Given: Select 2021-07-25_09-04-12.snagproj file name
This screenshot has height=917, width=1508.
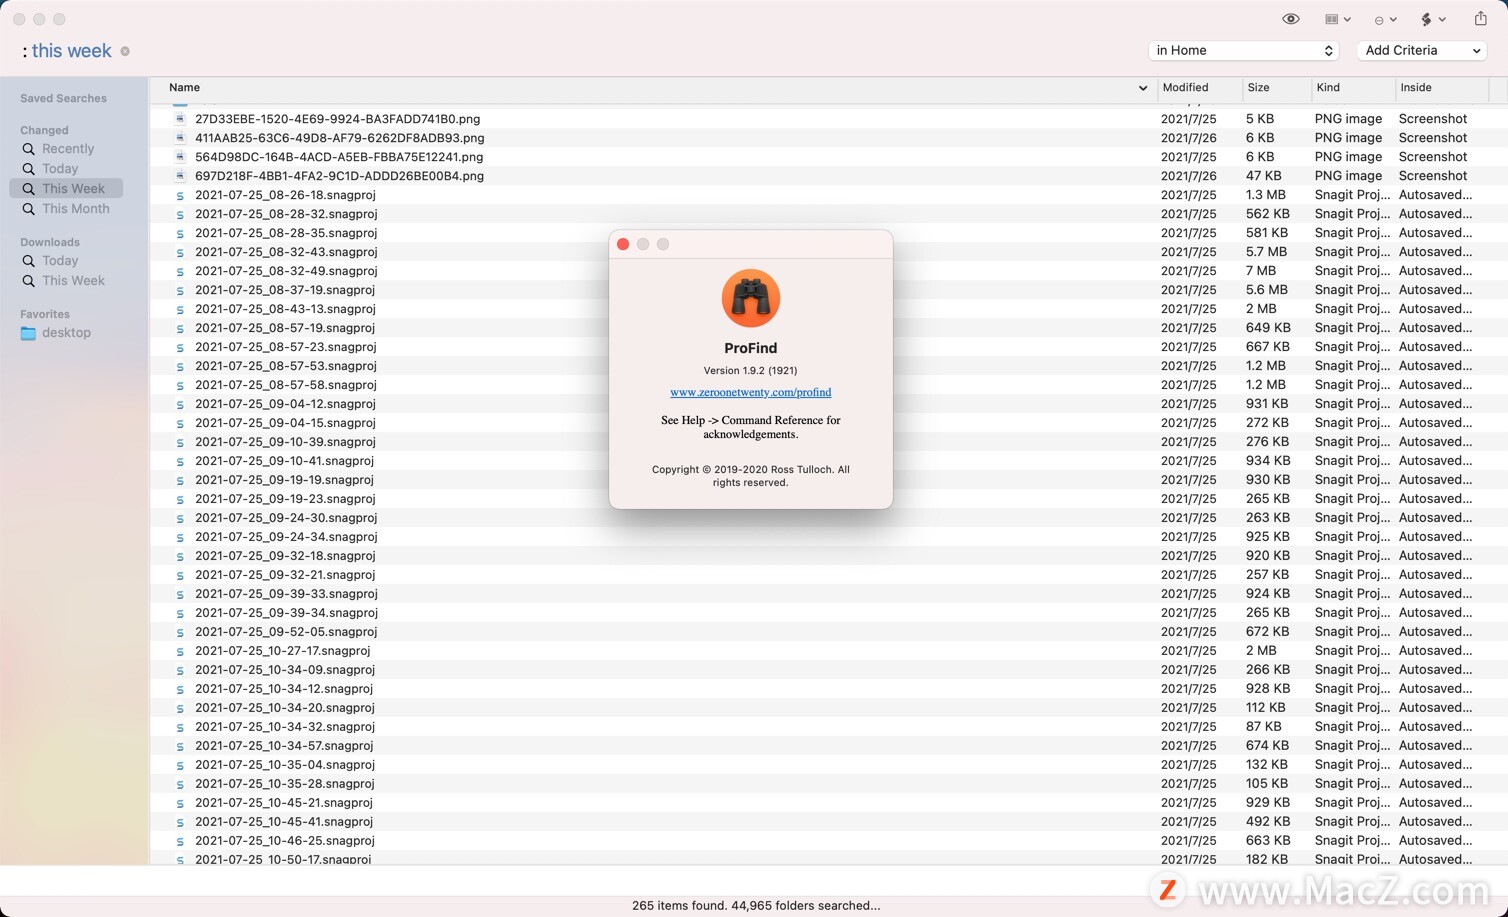Looking at the screenshot, I should pos(285,404).
